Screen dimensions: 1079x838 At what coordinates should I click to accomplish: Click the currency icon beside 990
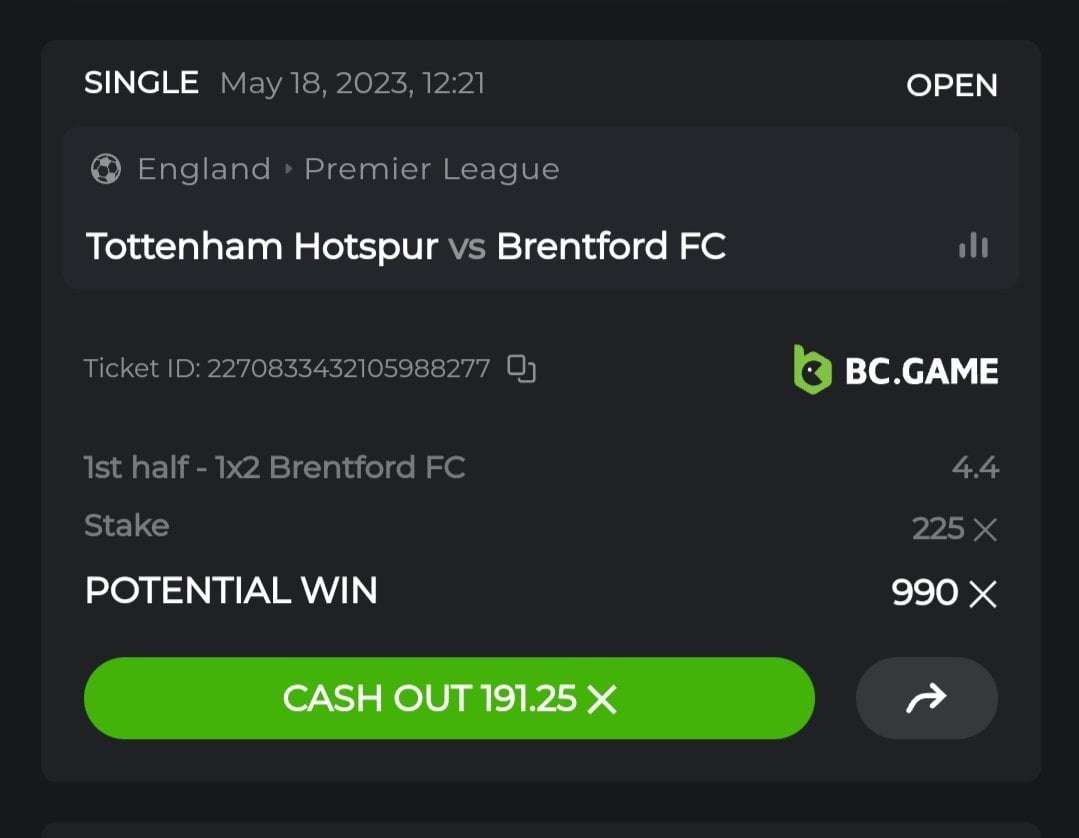pos(983,594)
